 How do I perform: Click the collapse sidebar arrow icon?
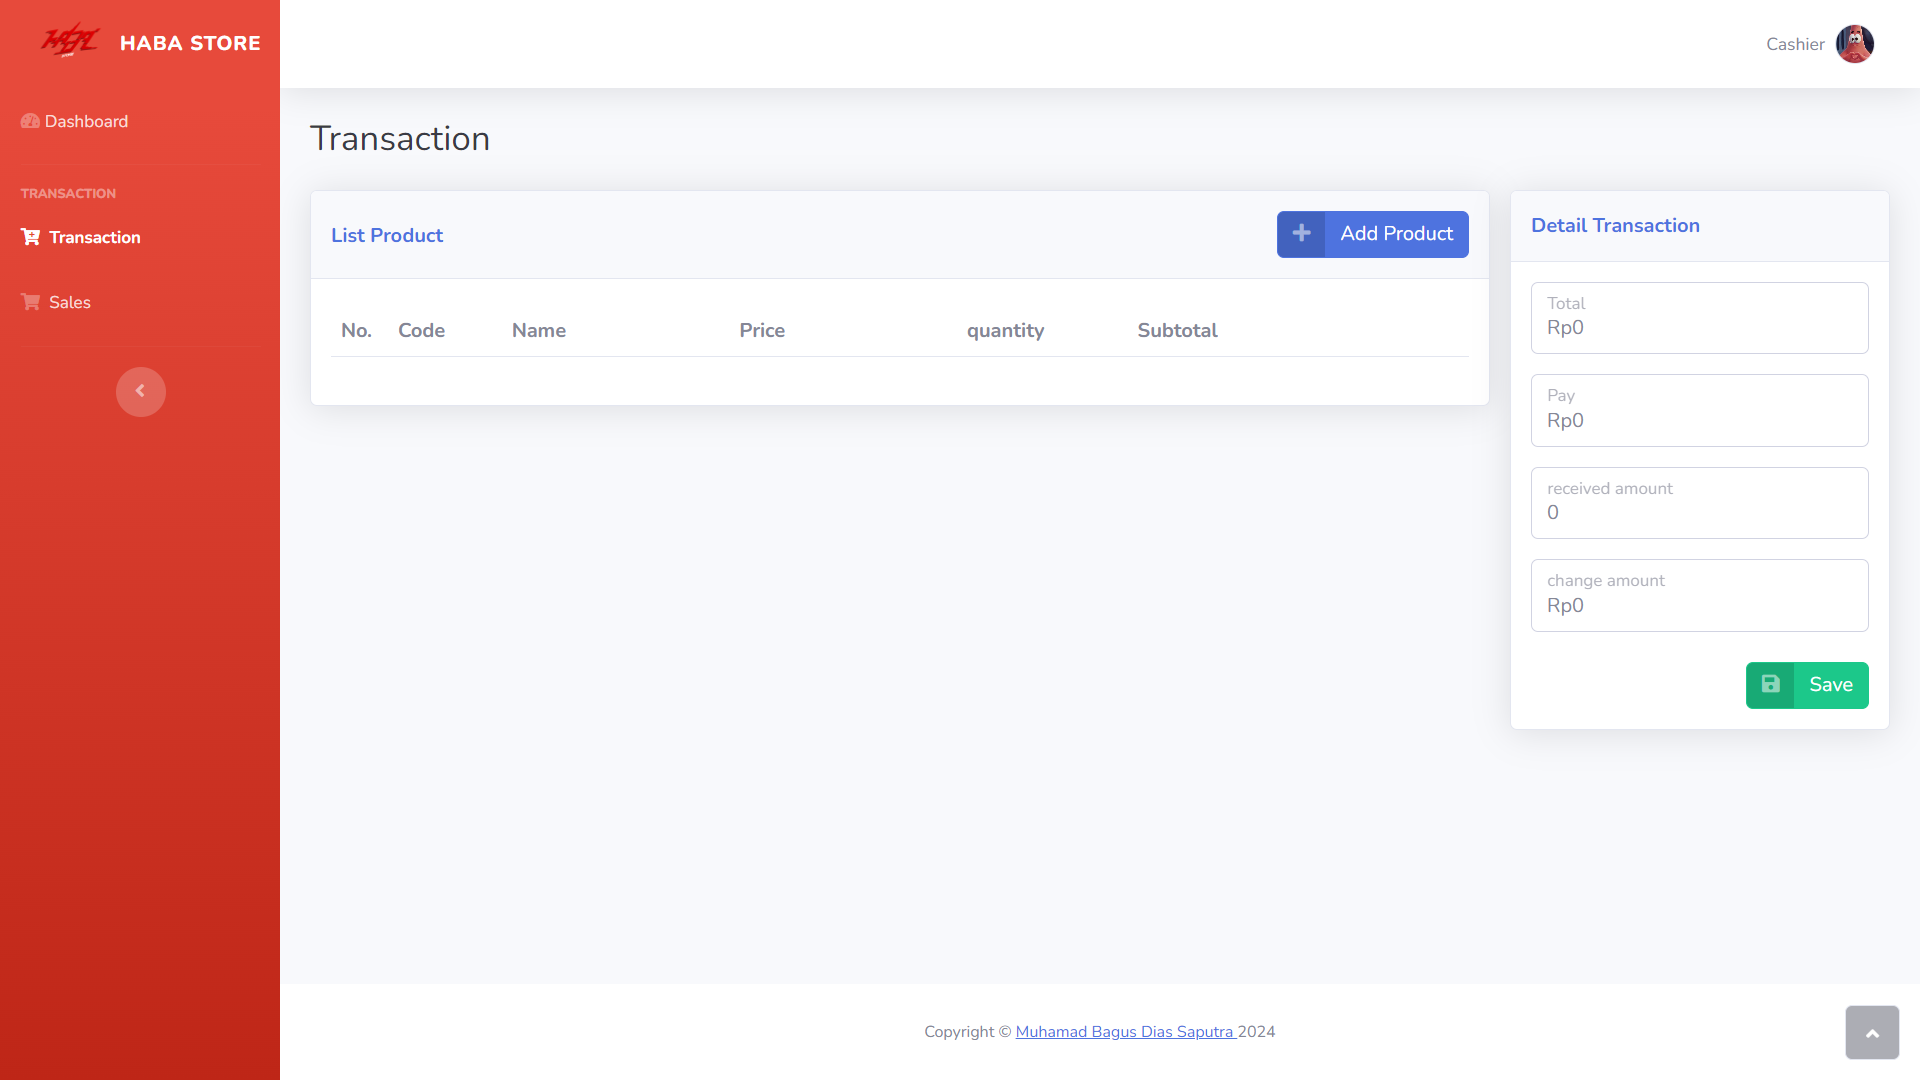tap(140, 392)
